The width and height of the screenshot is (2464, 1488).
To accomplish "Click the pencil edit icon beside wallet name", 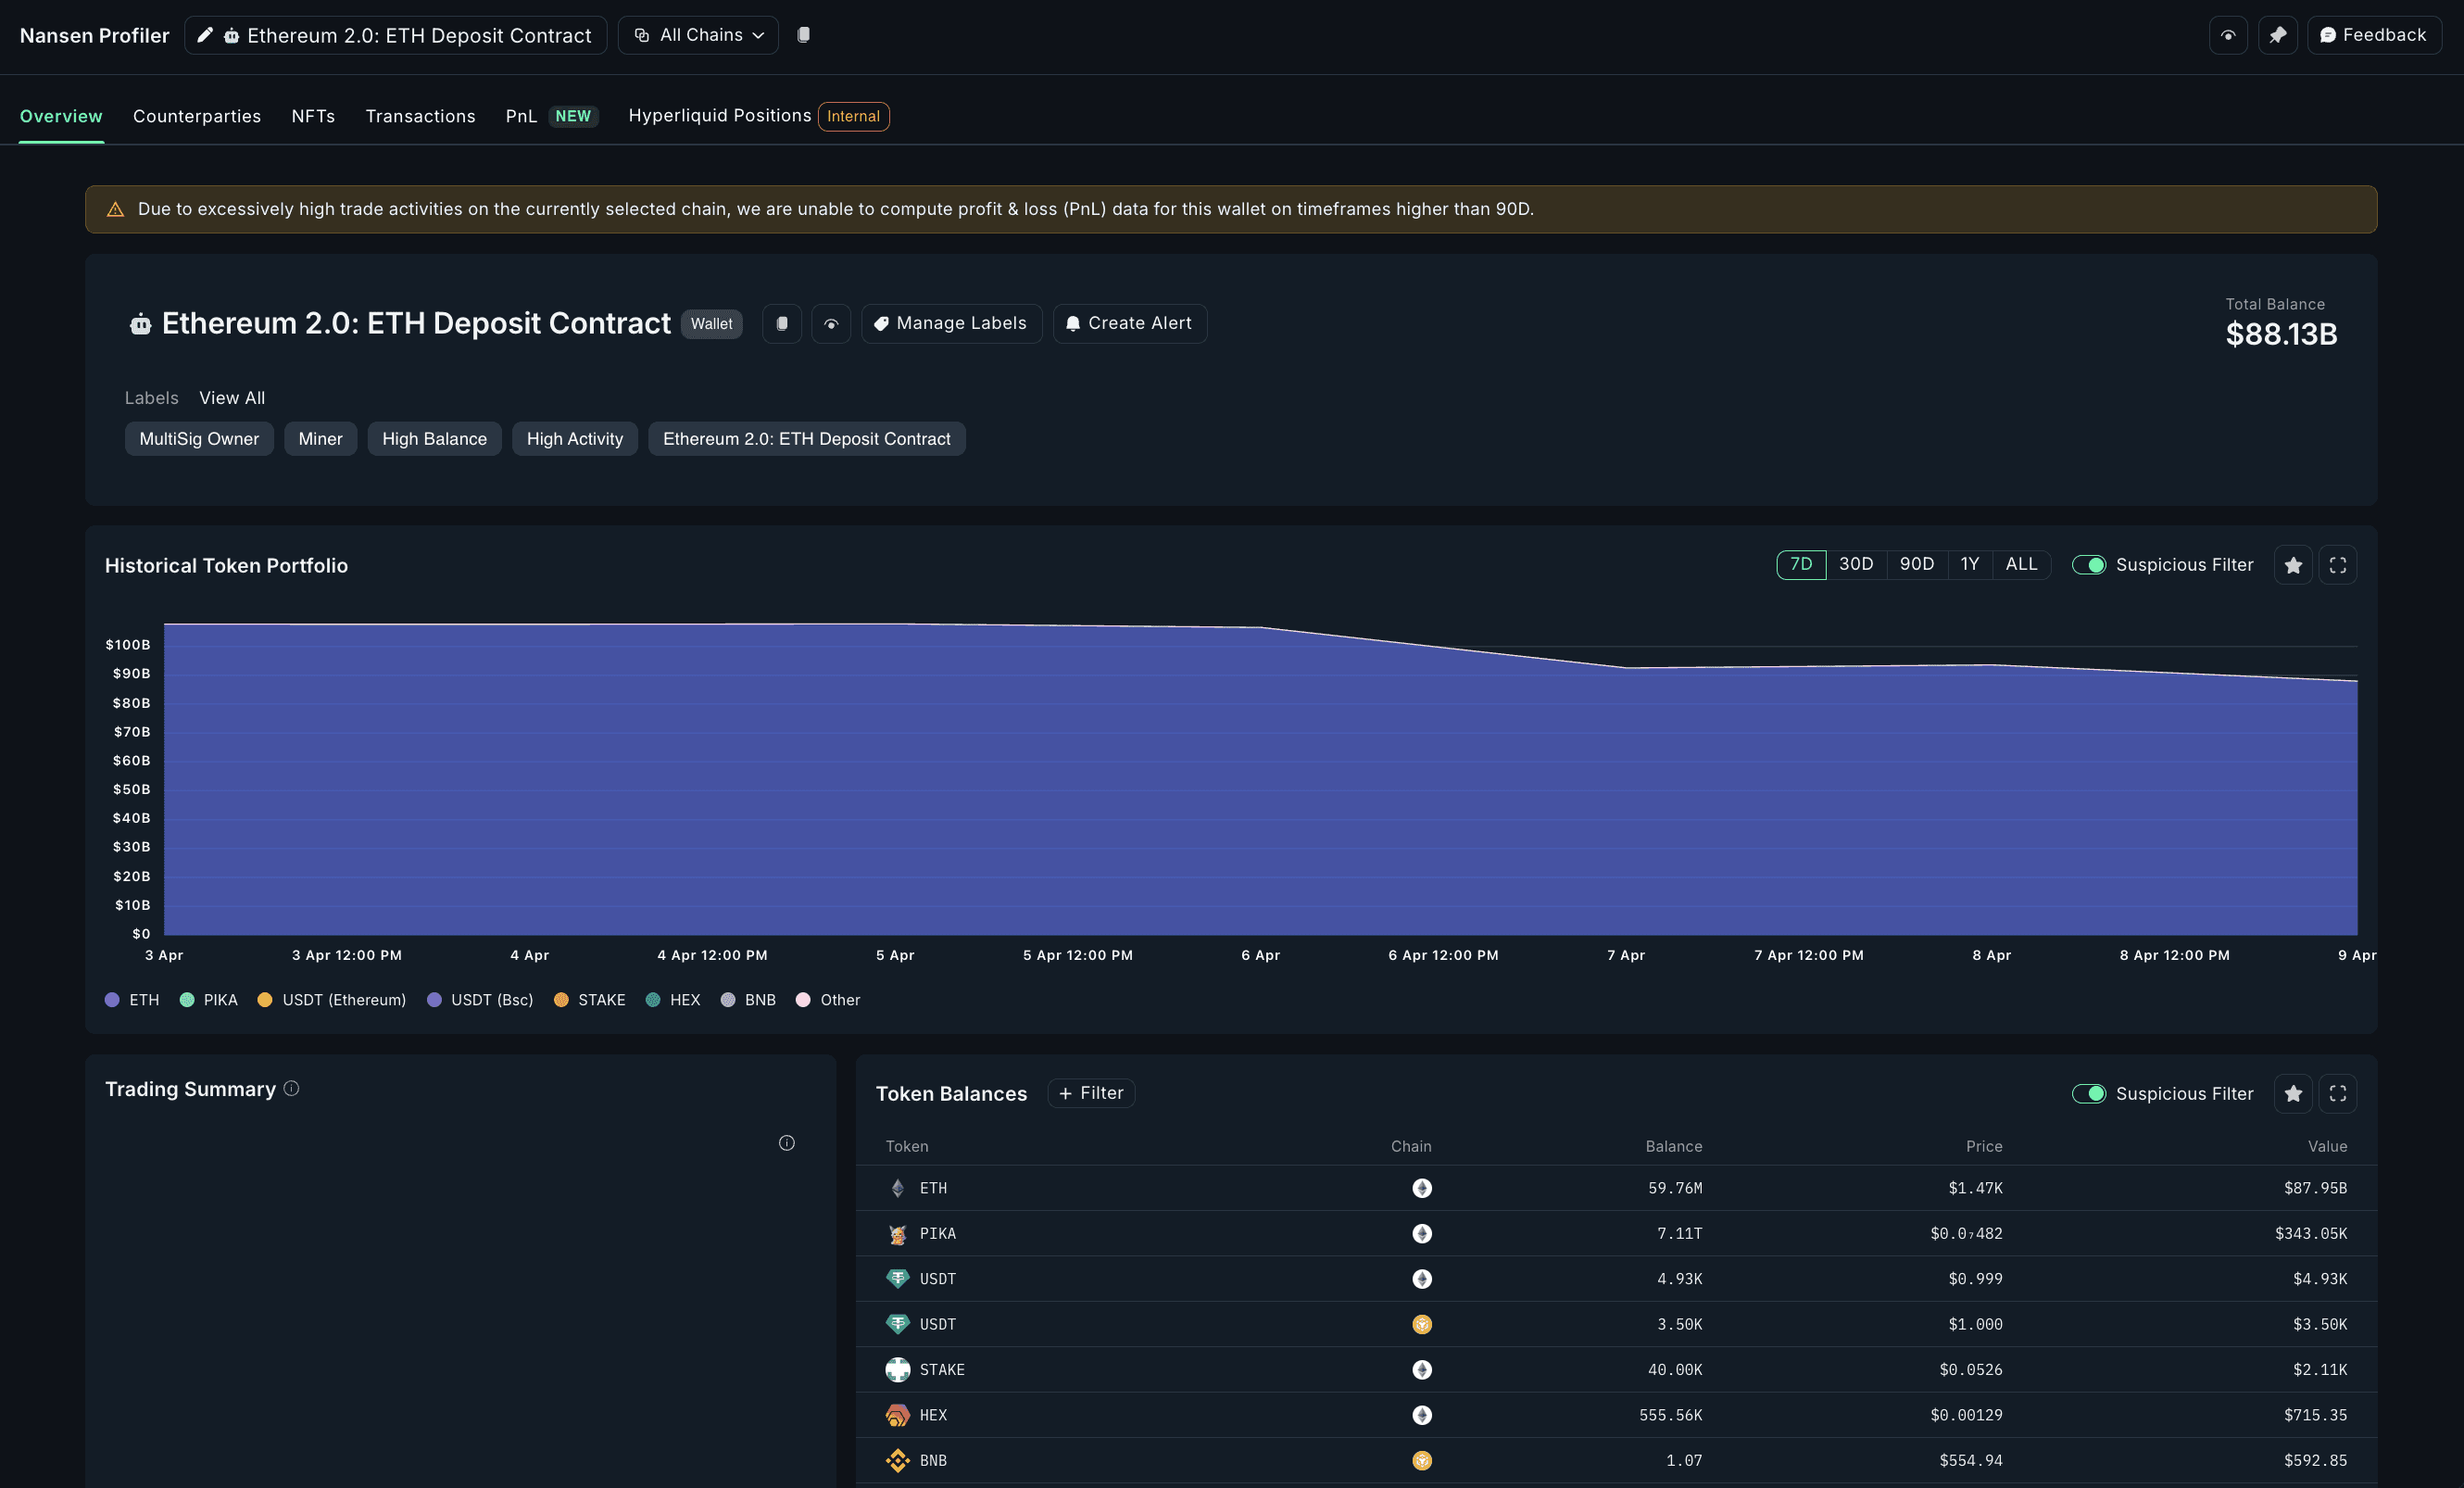I will coord(205,35).
